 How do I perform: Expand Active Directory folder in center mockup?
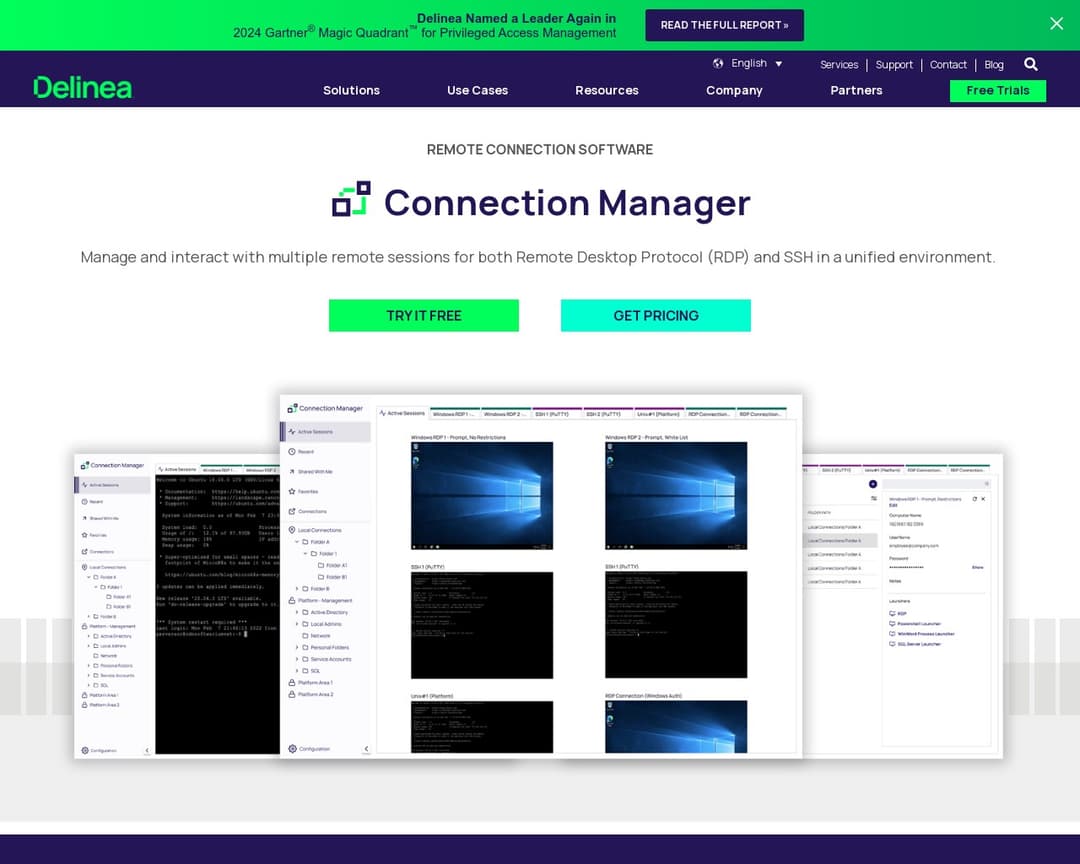click(x=298, y=613)
